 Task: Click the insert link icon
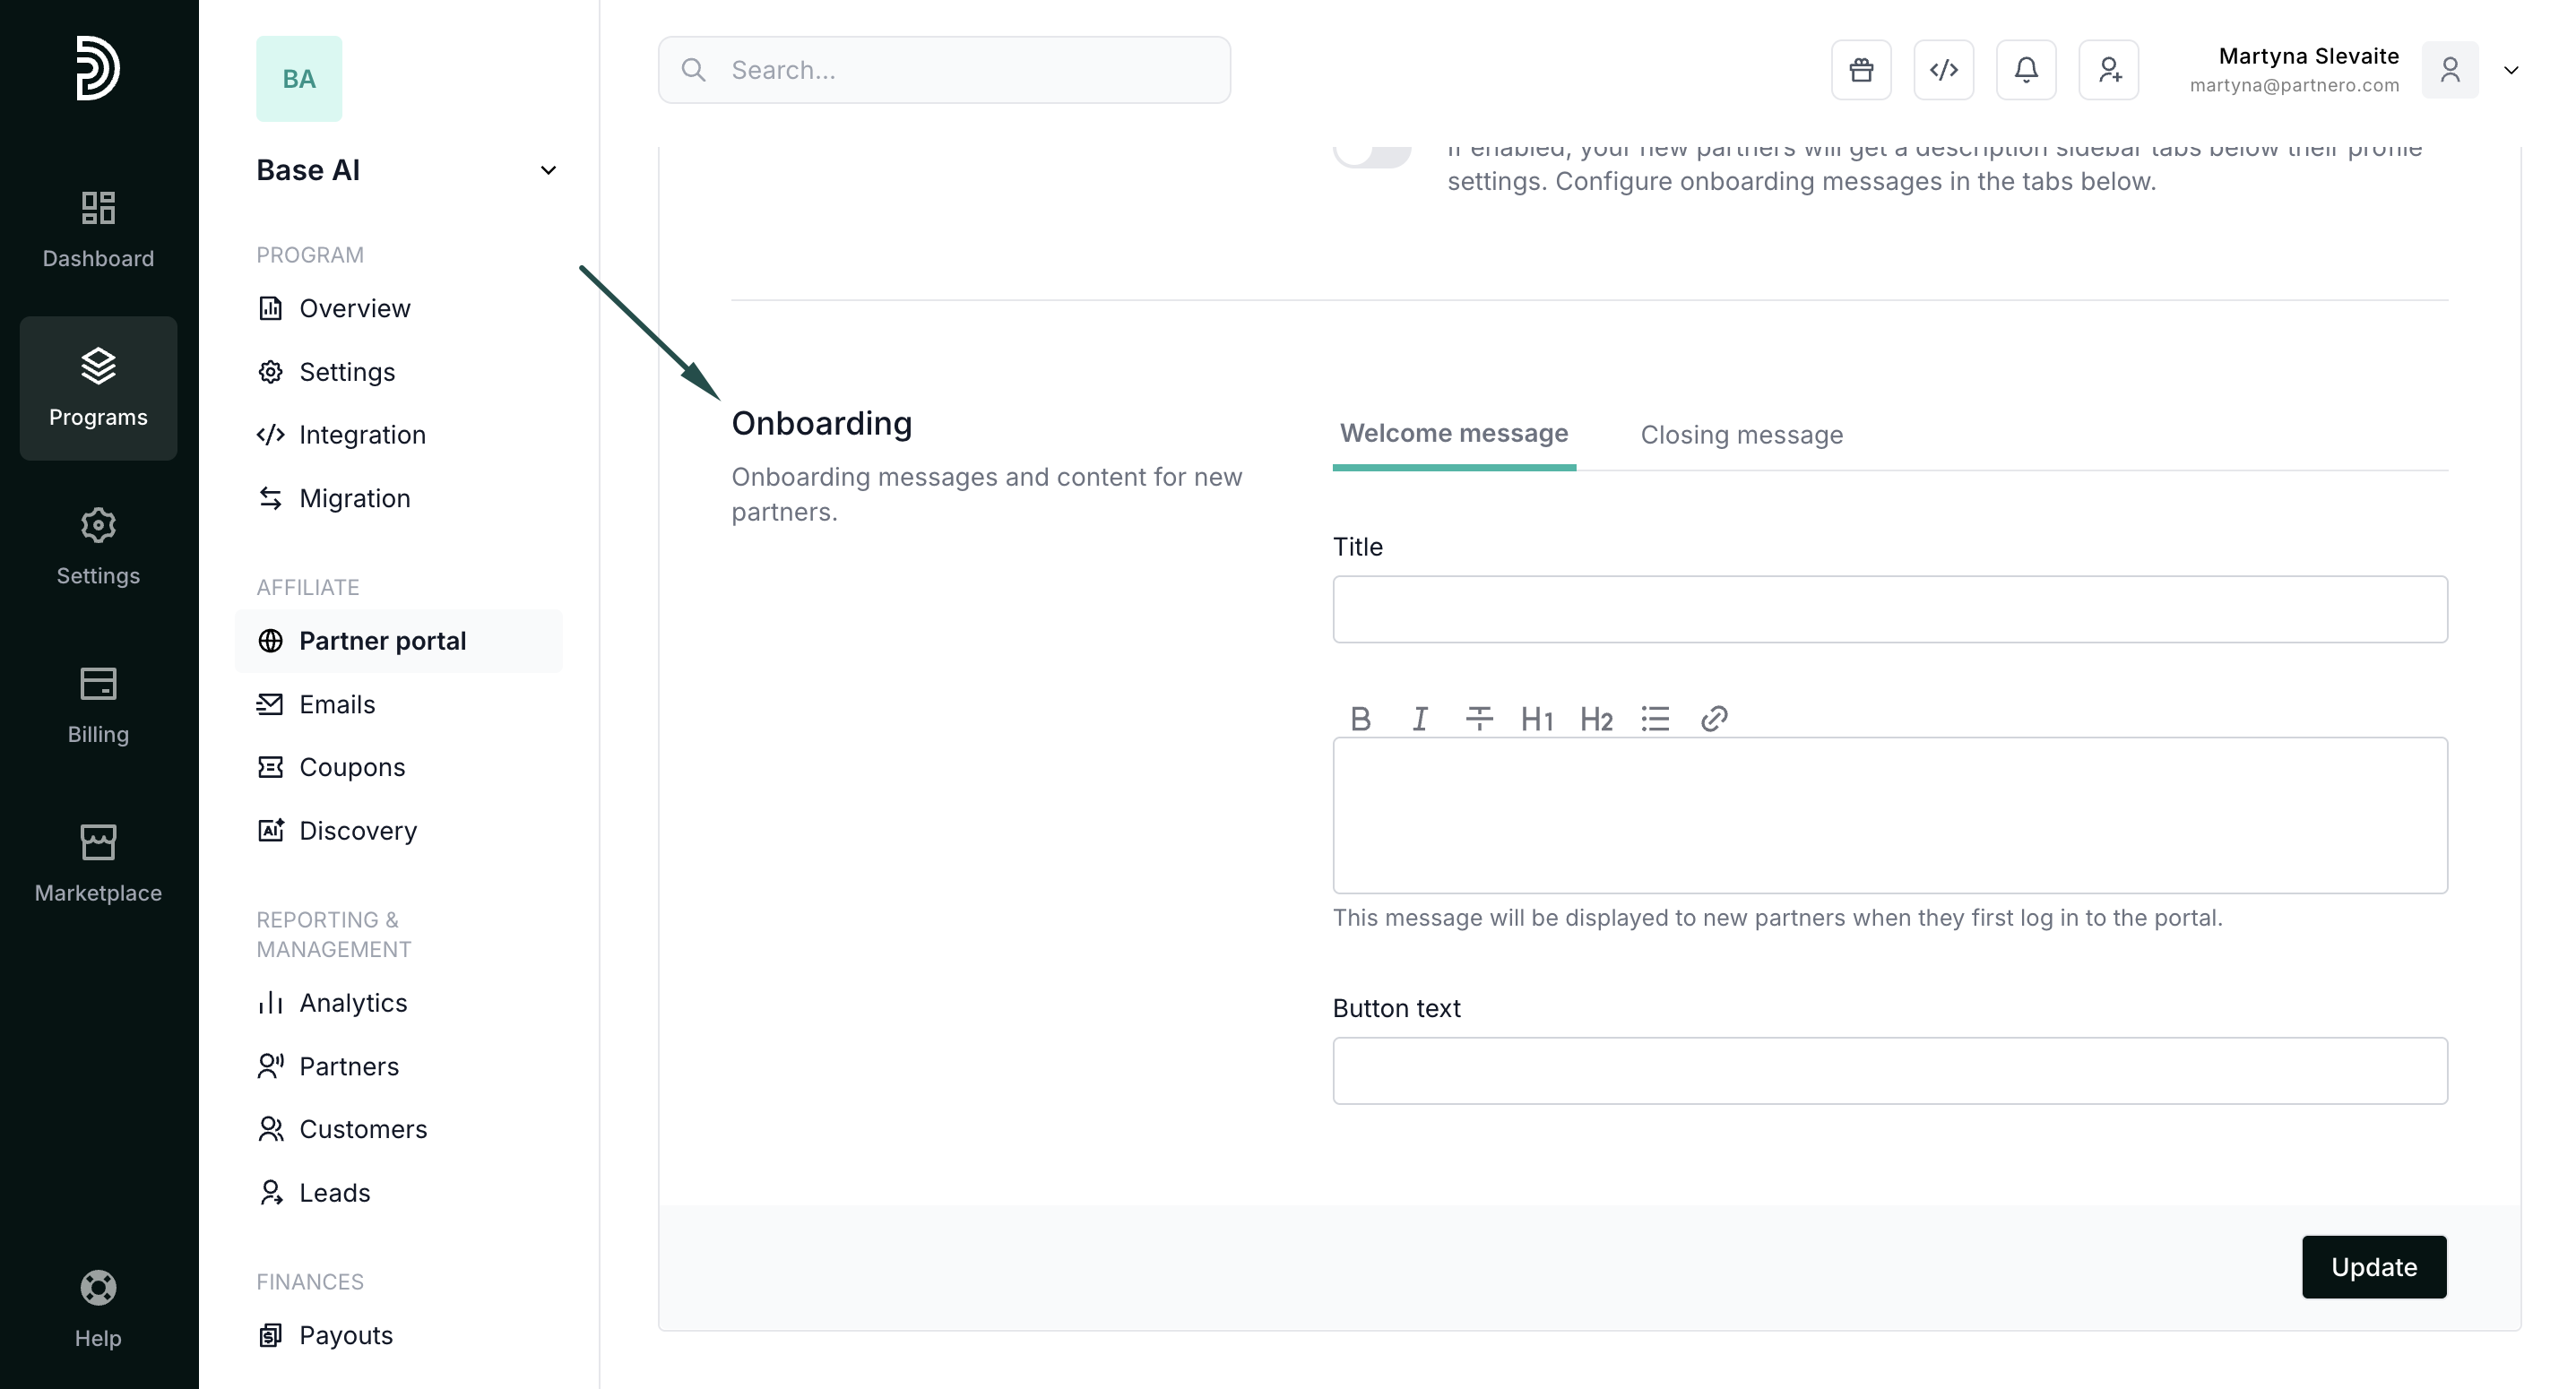pyautogui.click(x=1714, y=719)
